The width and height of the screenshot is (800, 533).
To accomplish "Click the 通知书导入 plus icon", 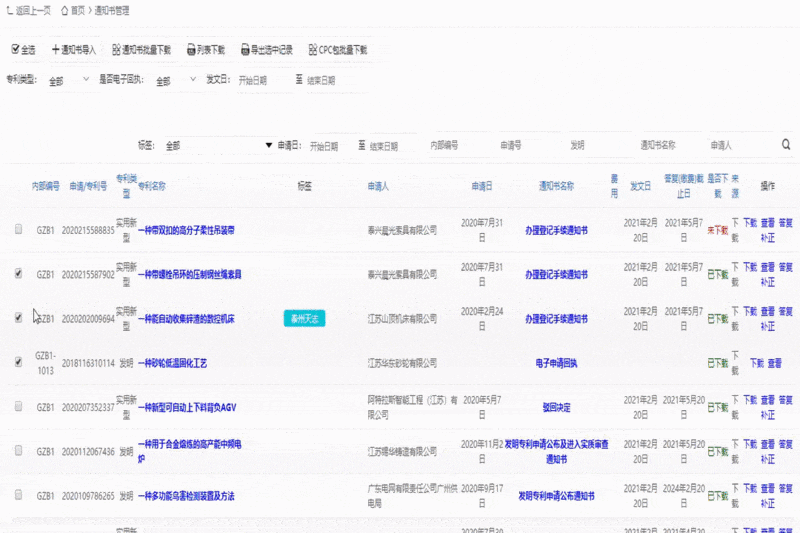I will [x=56, y=49].
